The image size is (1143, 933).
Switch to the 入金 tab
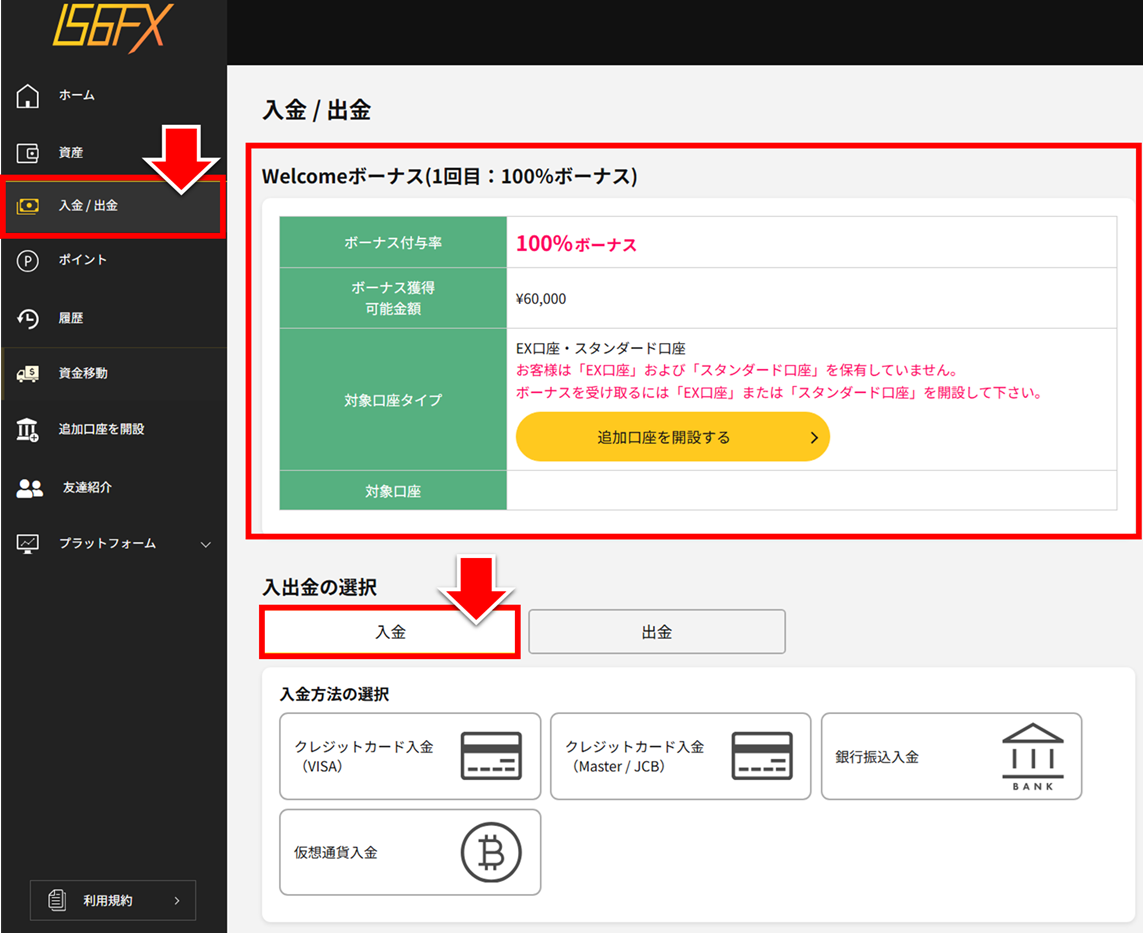coord(390,632)
